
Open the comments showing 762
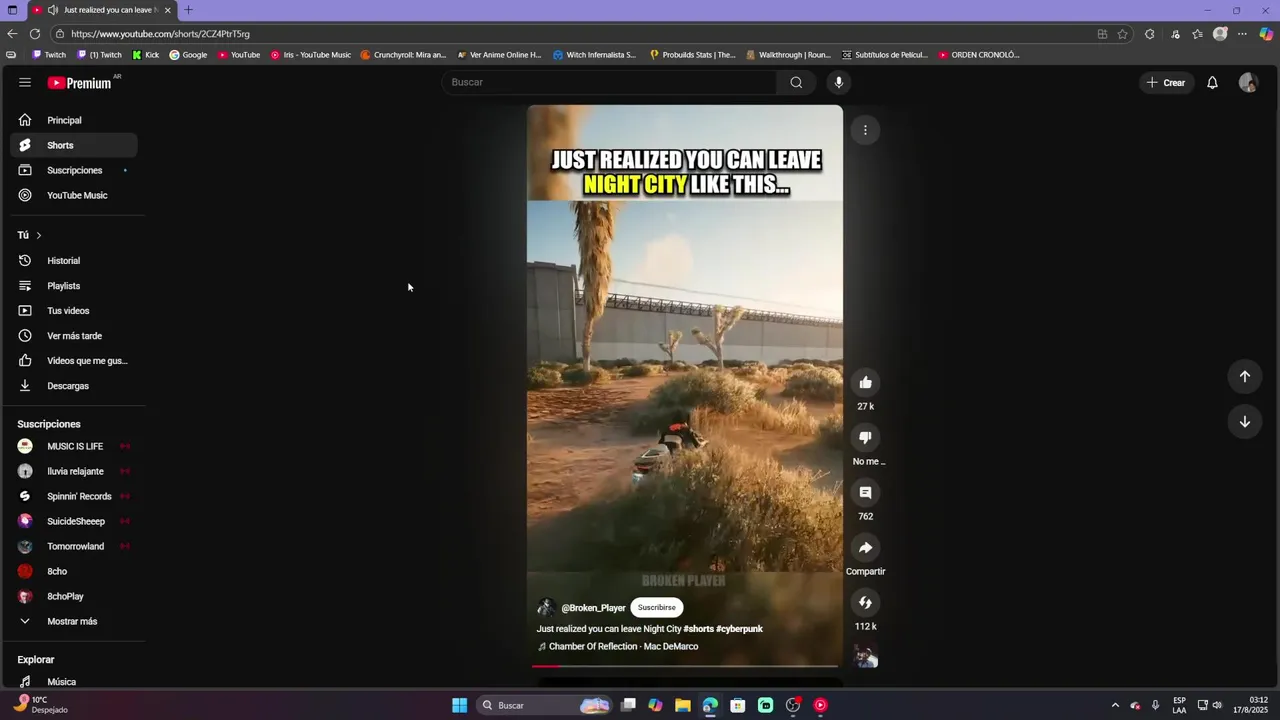coord(865,492)
